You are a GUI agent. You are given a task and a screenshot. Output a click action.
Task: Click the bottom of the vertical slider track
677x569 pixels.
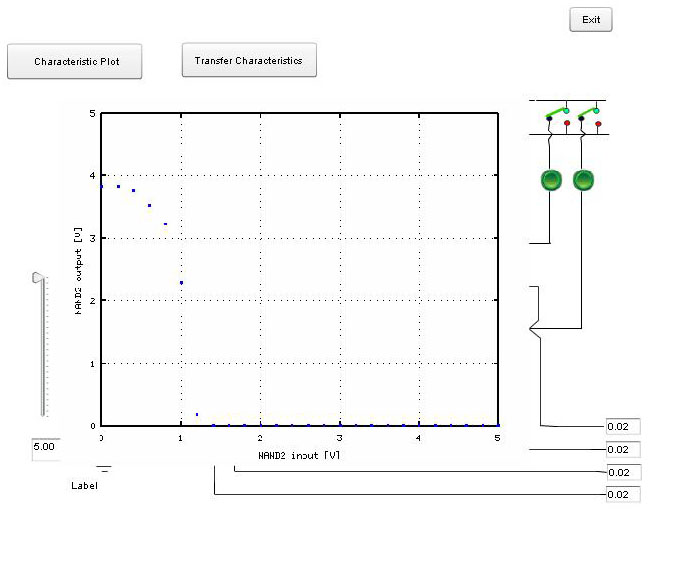42,410
